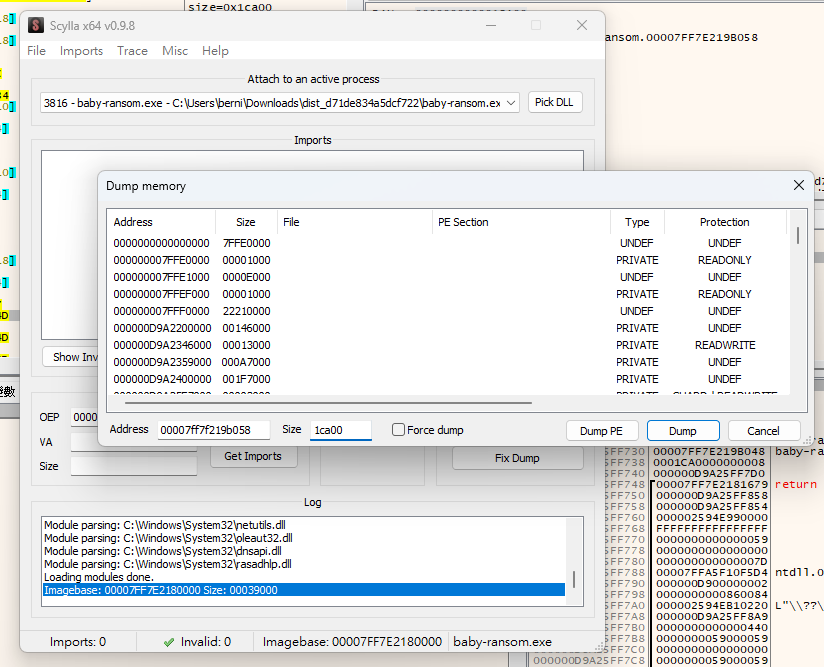The image size is (824, 667).
Task: Open the Trace menu
Action: (132, 51)
